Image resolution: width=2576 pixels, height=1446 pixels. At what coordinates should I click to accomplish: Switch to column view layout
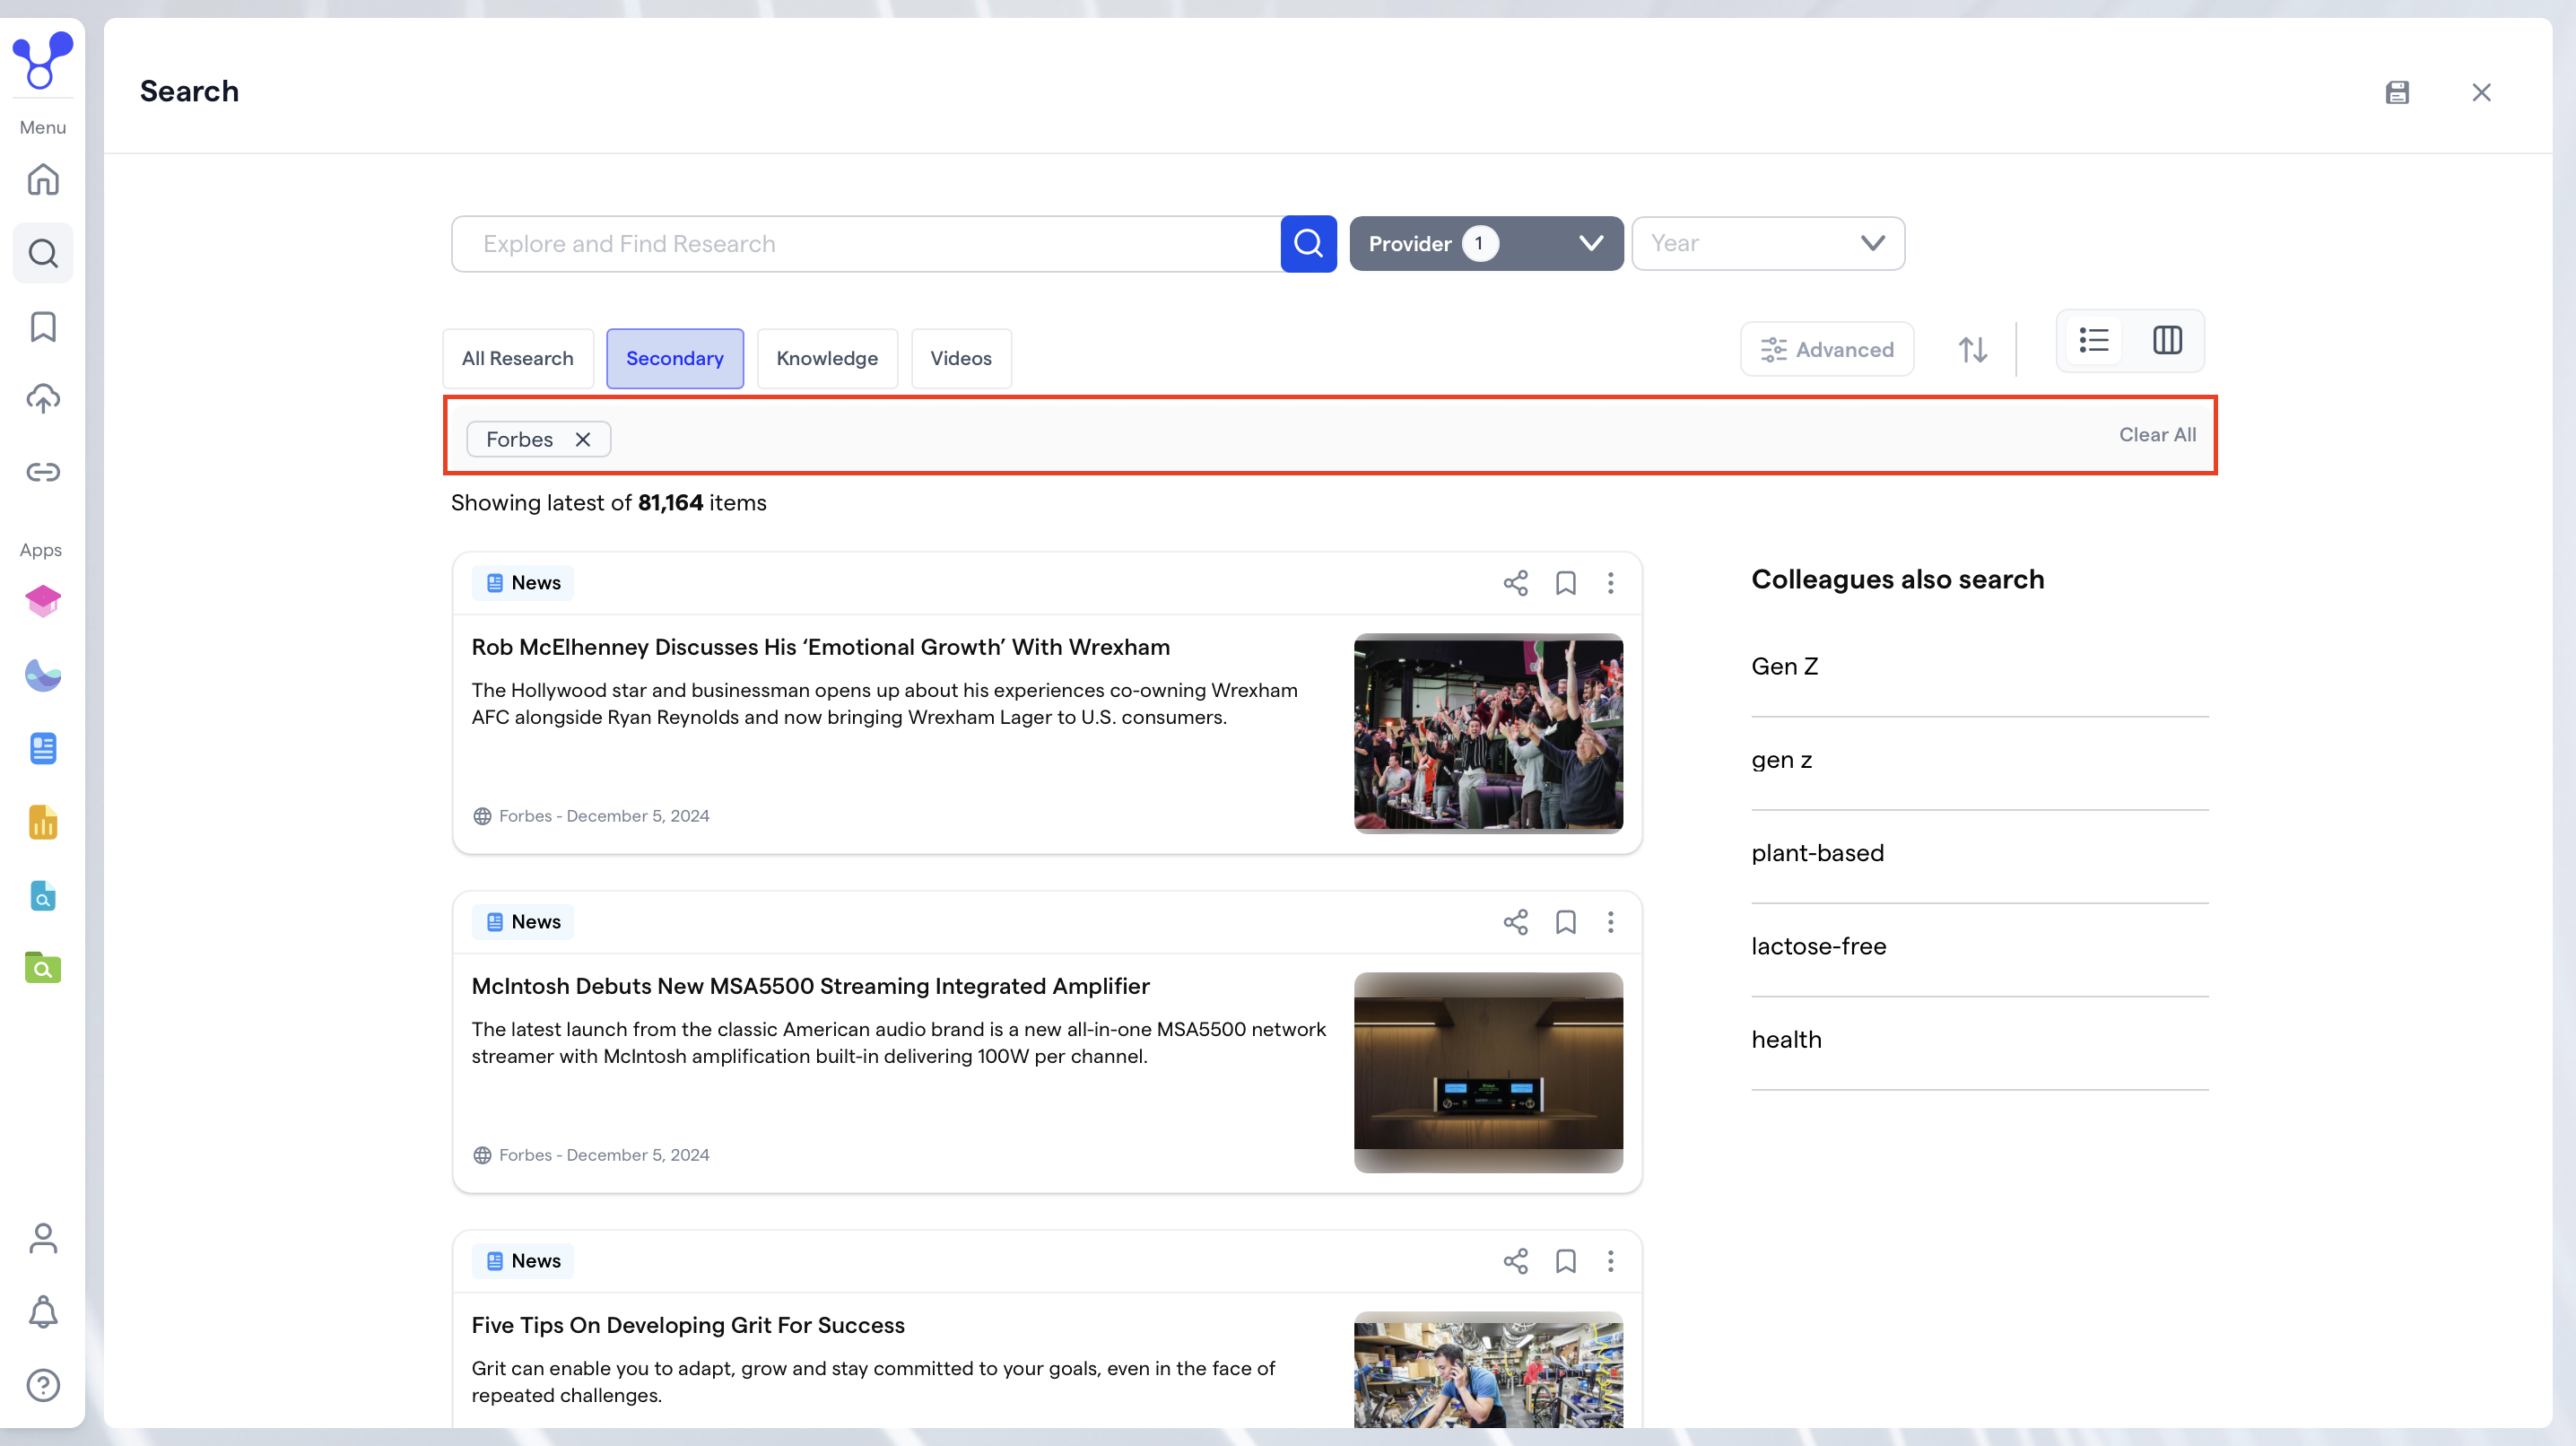(2167, 340)
